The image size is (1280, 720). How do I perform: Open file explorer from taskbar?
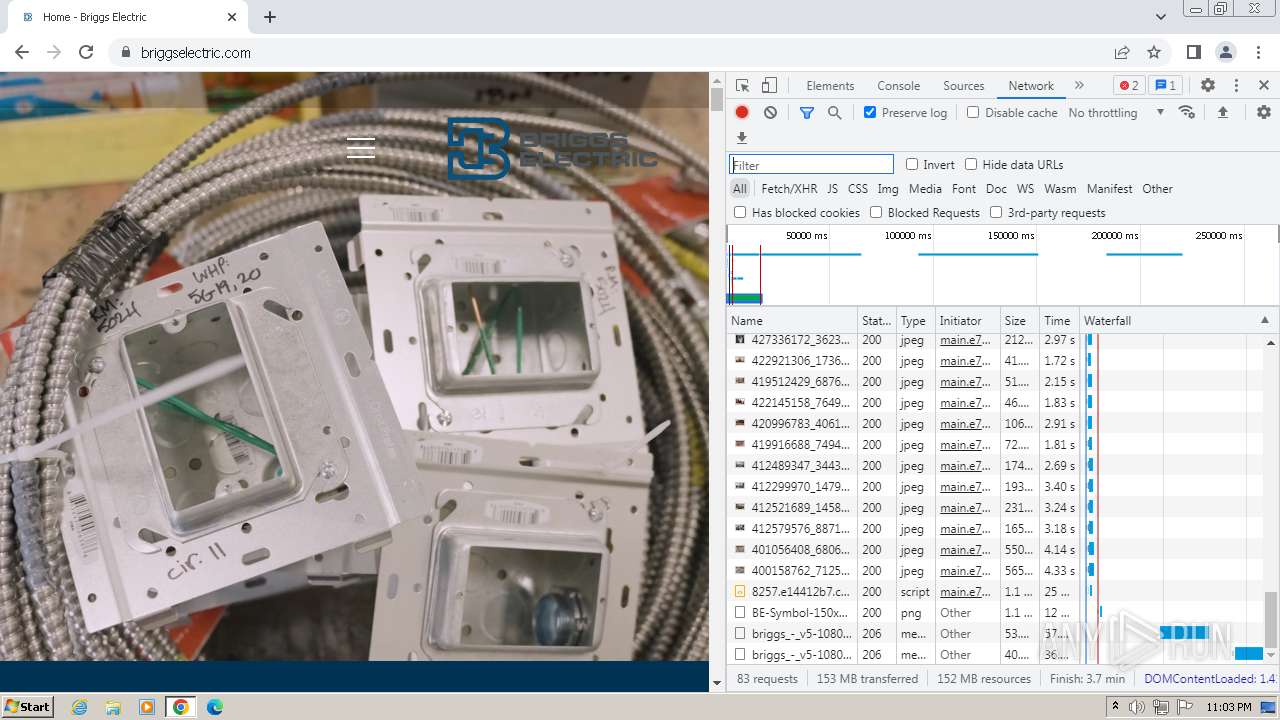coord(113,707)
